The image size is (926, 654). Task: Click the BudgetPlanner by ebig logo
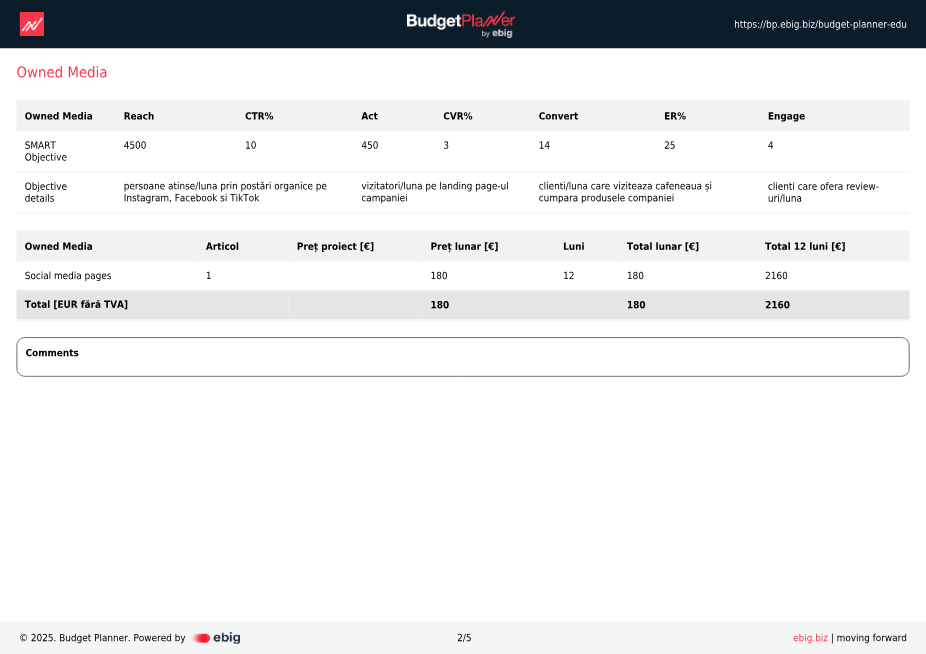coord(461,24)
